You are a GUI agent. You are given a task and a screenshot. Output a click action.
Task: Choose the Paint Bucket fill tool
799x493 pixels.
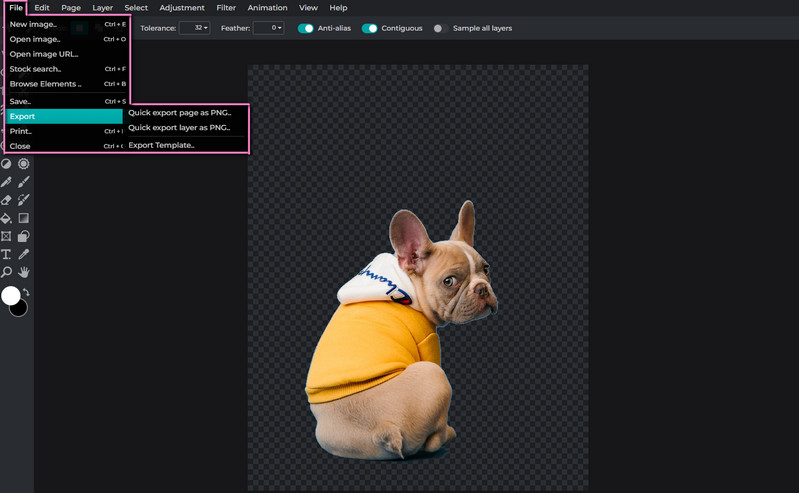(x=6, y=218)
